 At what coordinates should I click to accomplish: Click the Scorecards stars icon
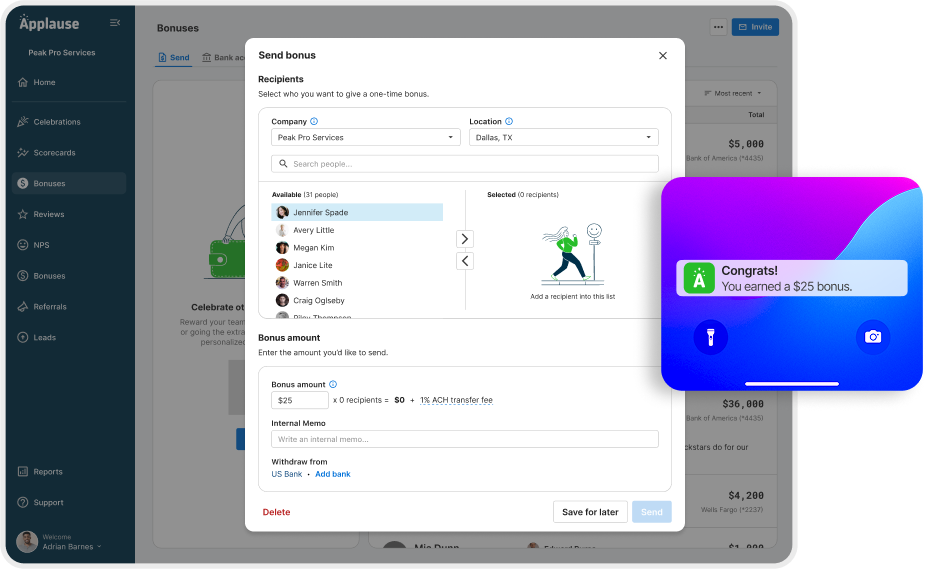(x=23, y=152)
